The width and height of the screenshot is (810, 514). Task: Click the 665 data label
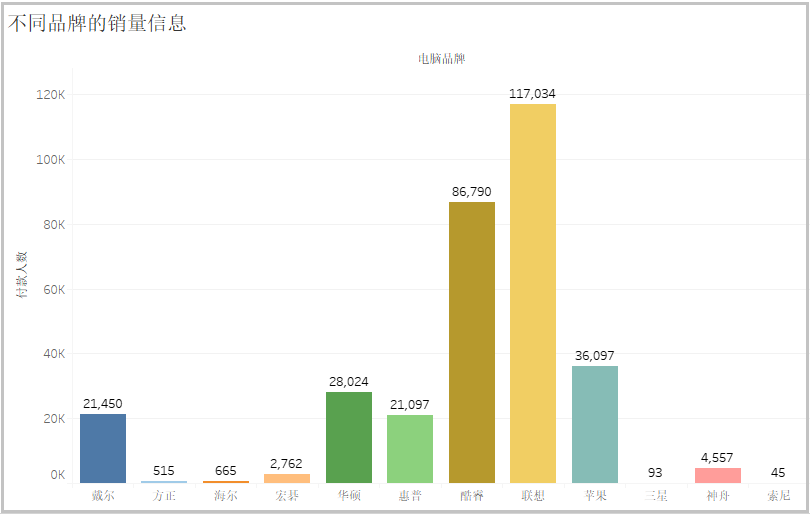tap(226, 471)
